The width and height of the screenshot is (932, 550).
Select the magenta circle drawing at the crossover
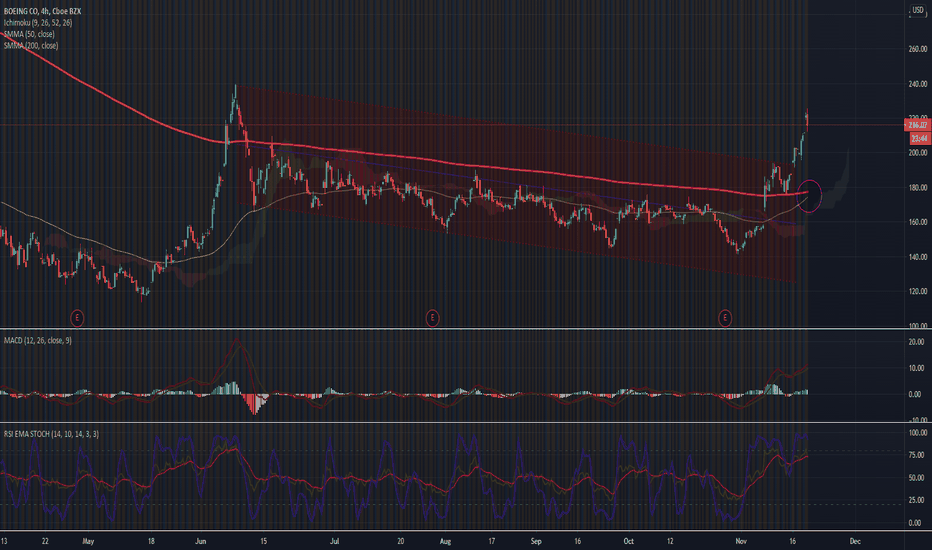[810, 195]
